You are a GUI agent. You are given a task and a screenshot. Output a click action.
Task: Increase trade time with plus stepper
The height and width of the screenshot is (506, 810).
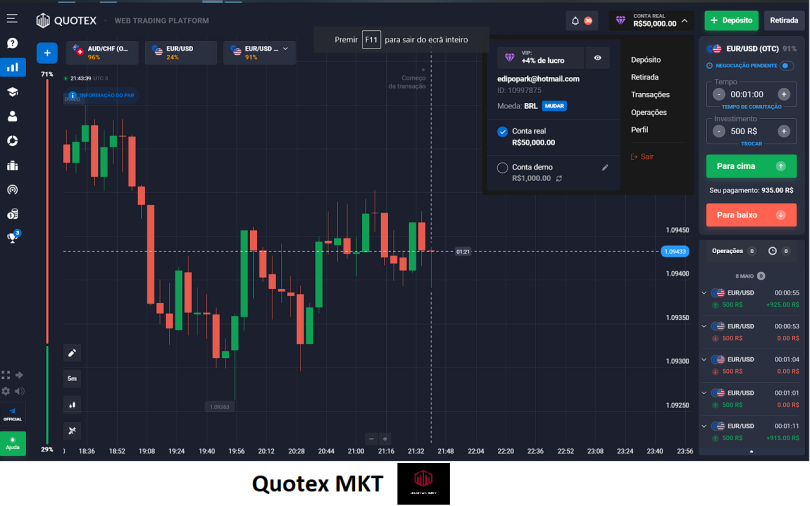pyautogui.click(x=784, y=94)
